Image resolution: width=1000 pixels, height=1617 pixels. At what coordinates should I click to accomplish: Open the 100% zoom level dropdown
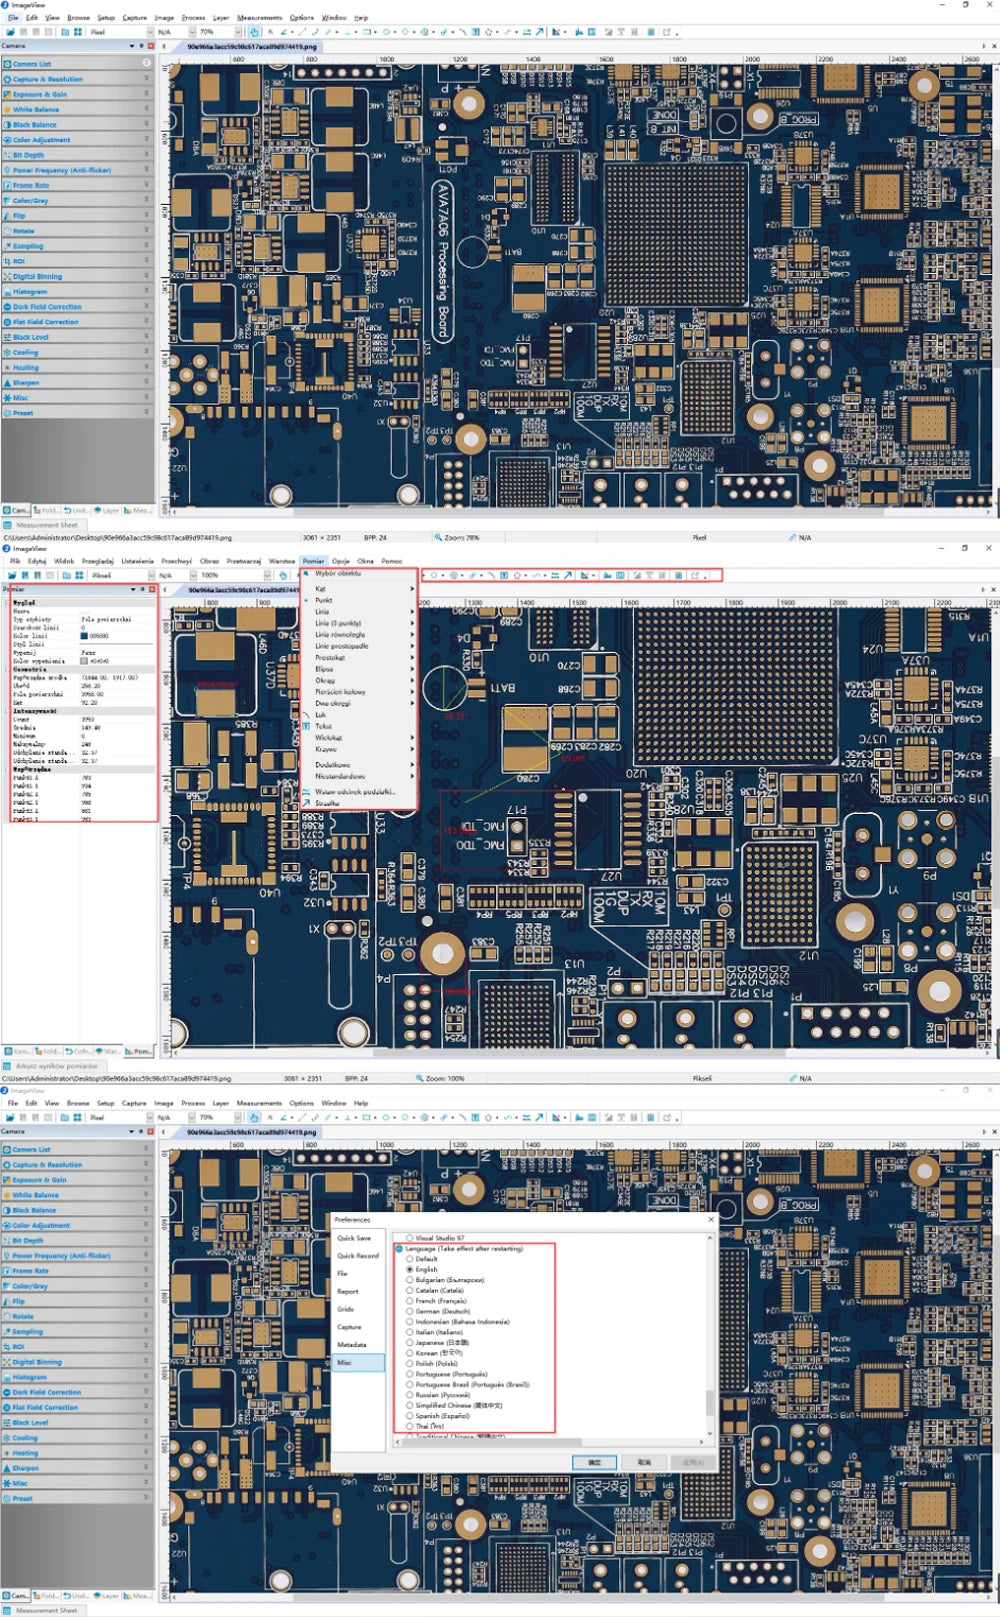[x=267, y=575]
